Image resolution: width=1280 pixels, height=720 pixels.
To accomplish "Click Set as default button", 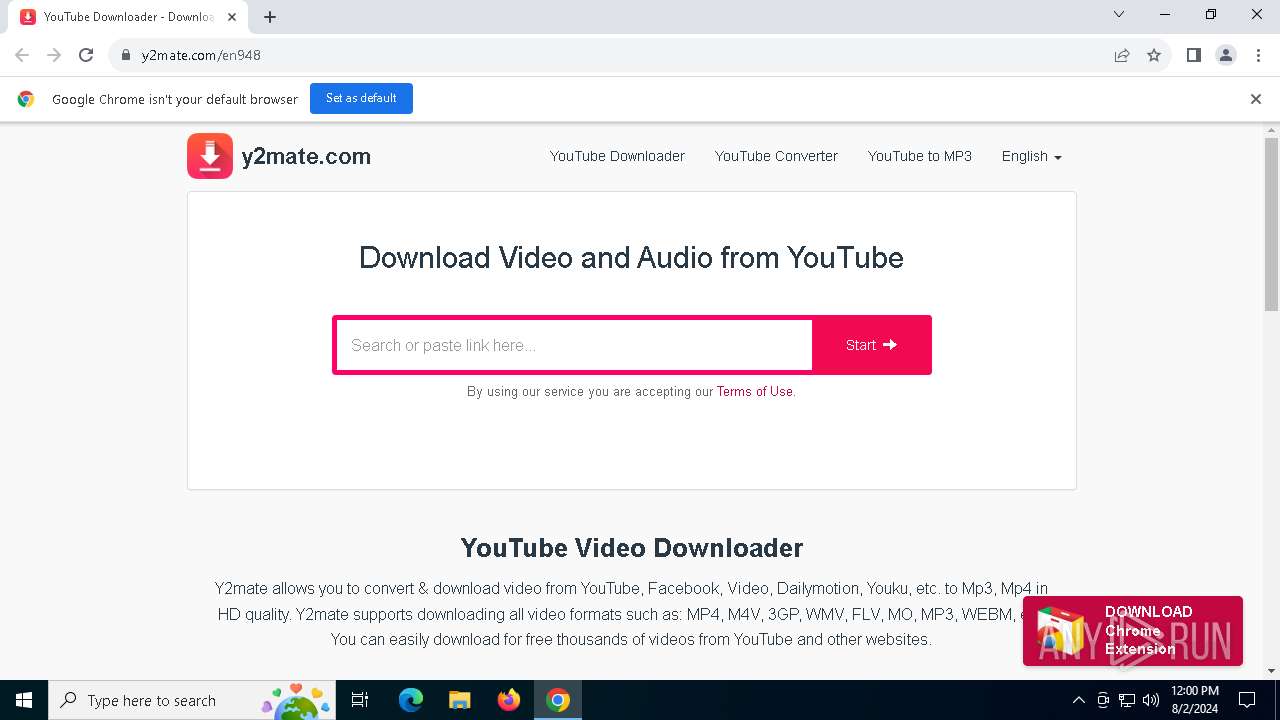I will point(361,98).
